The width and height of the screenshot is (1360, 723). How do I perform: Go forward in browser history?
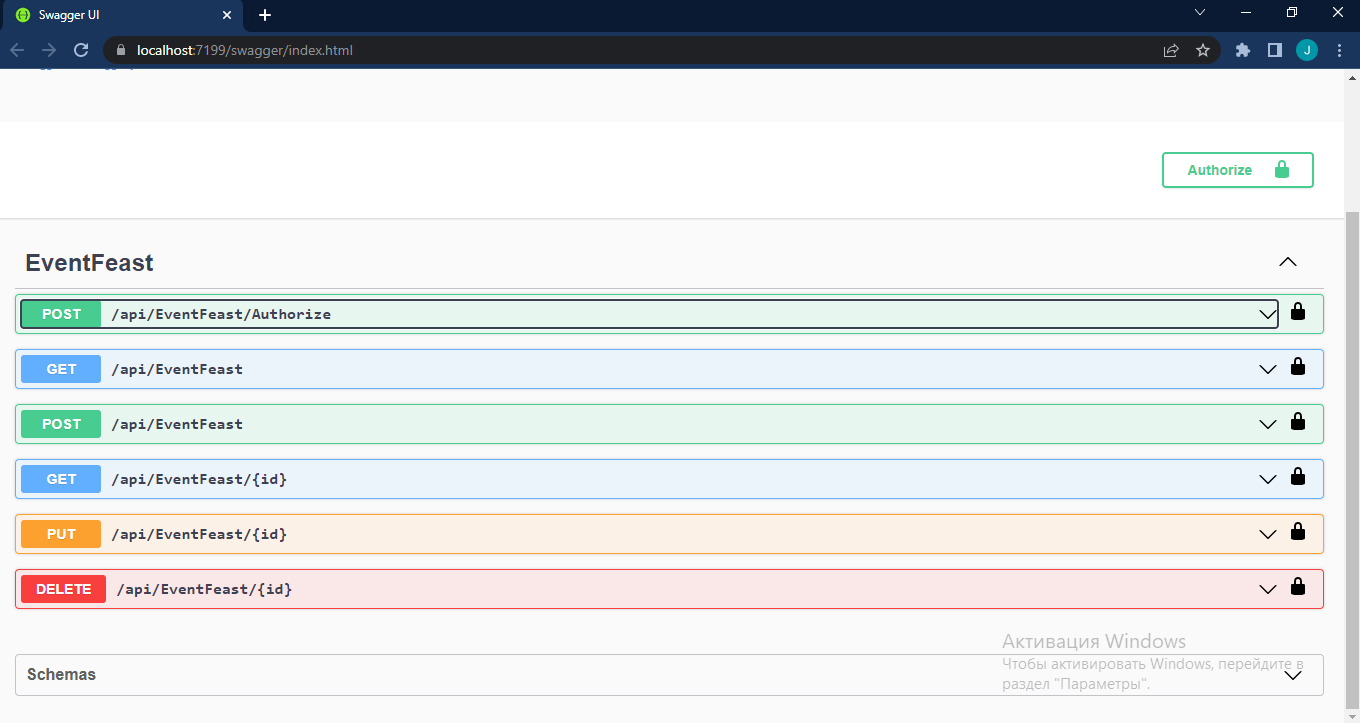[x=49, y=50]
